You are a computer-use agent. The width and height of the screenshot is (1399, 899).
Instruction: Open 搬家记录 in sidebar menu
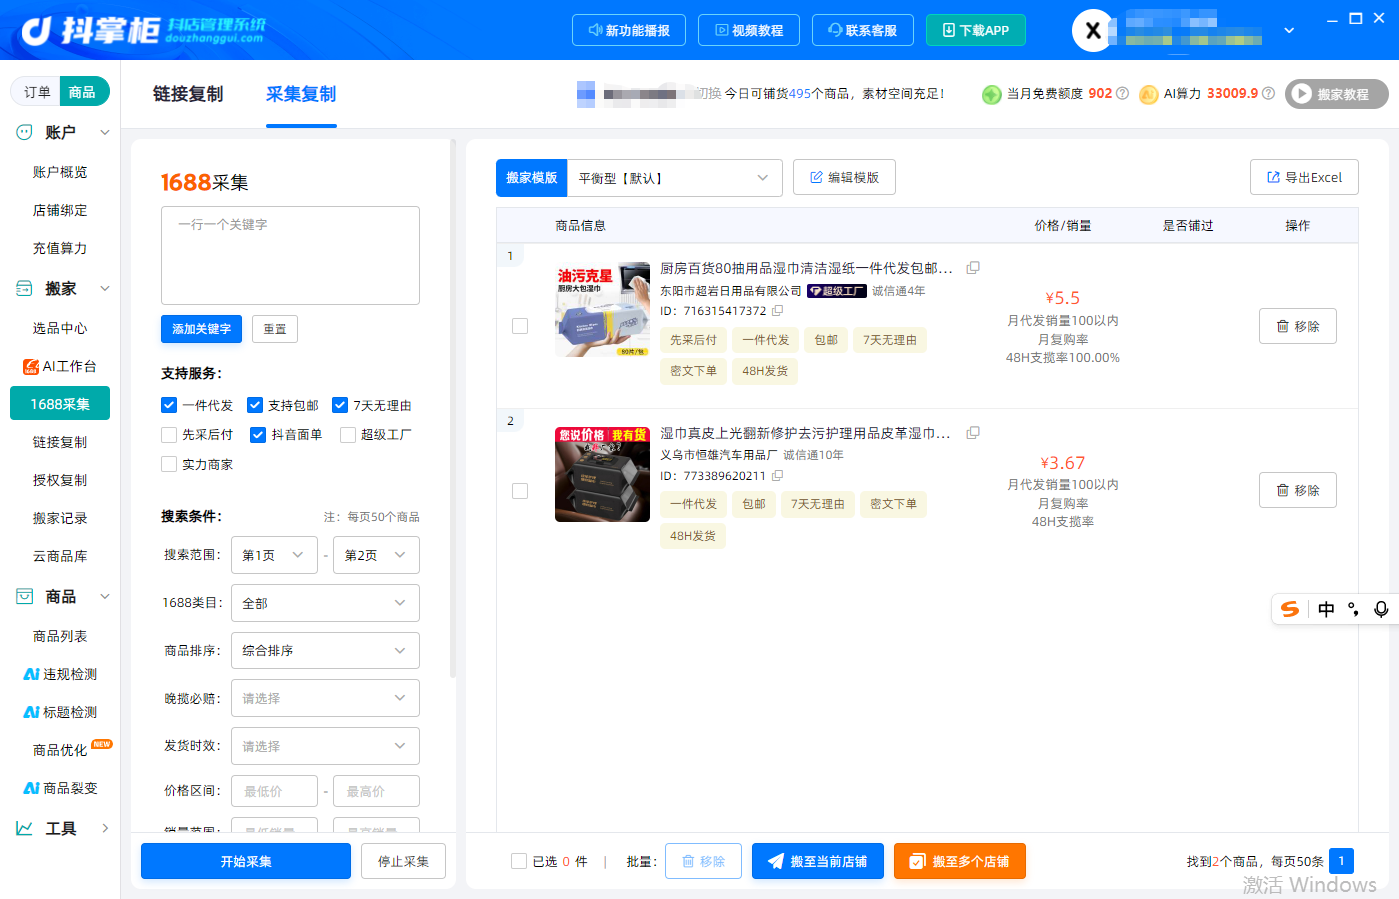coord(60,518)
